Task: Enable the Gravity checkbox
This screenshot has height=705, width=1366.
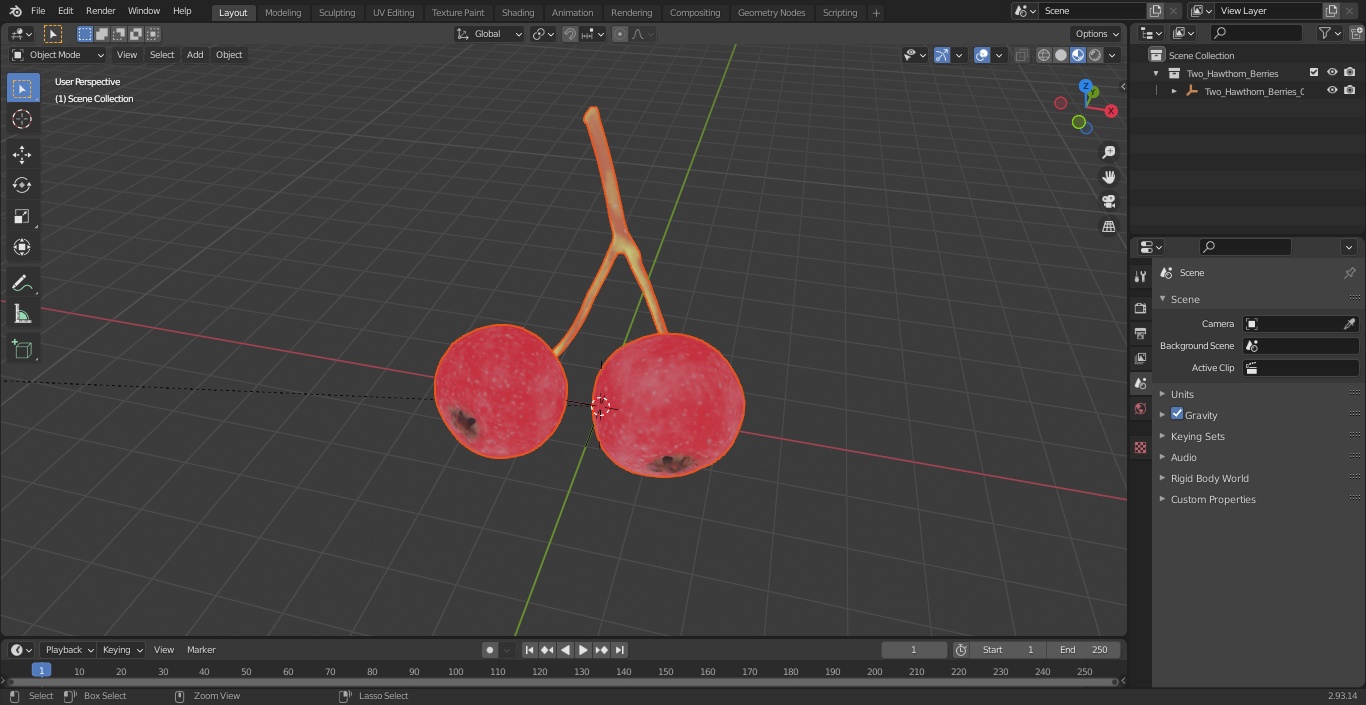Action: (1177, 414)
